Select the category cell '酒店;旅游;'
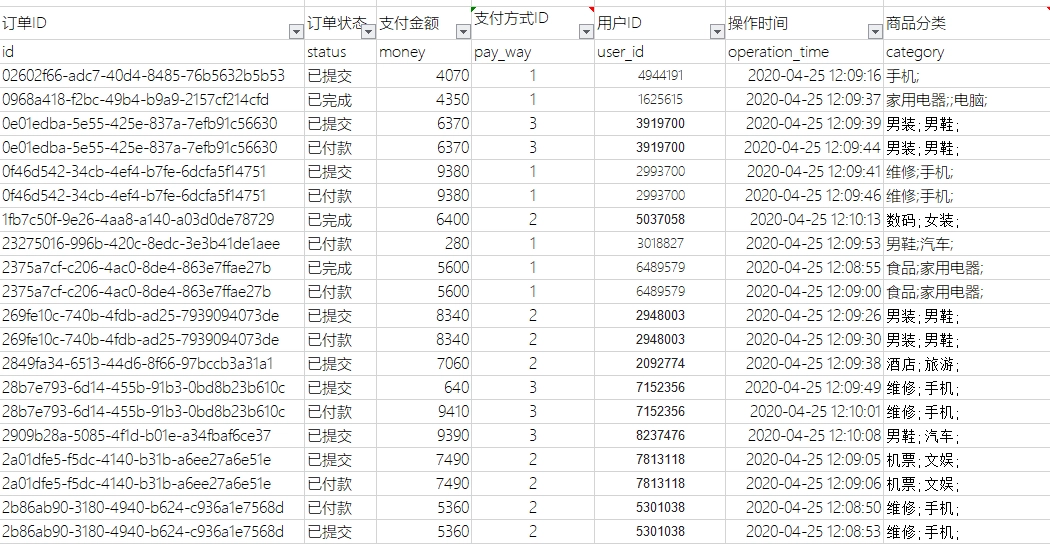Screen dimensions: 1050x544 click(x=967, y=364)
